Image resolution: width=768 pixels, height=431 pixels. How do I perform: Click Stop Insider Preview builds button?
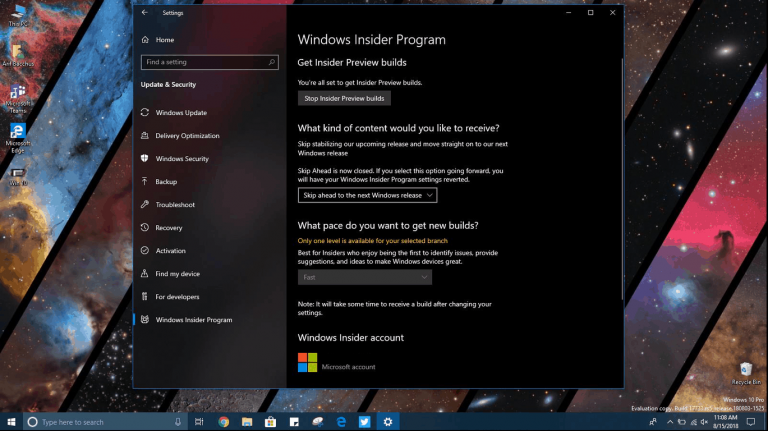pyautogui.click(x=344, y=98)
